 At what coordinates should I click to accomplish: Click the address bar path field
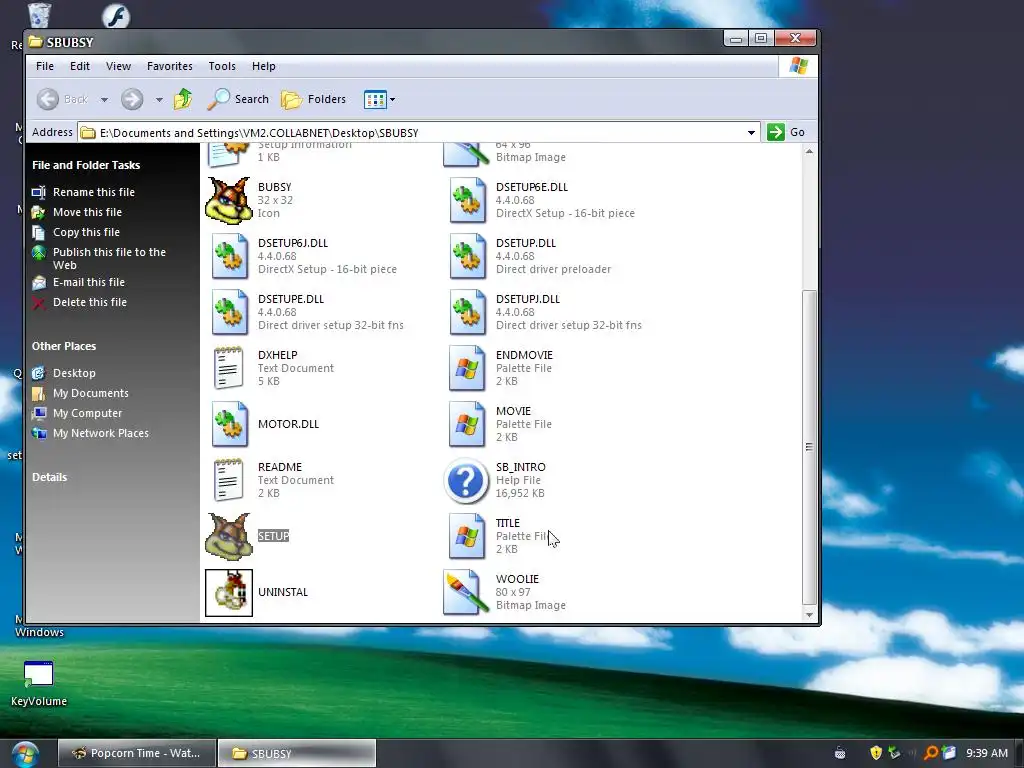(418, 133)
